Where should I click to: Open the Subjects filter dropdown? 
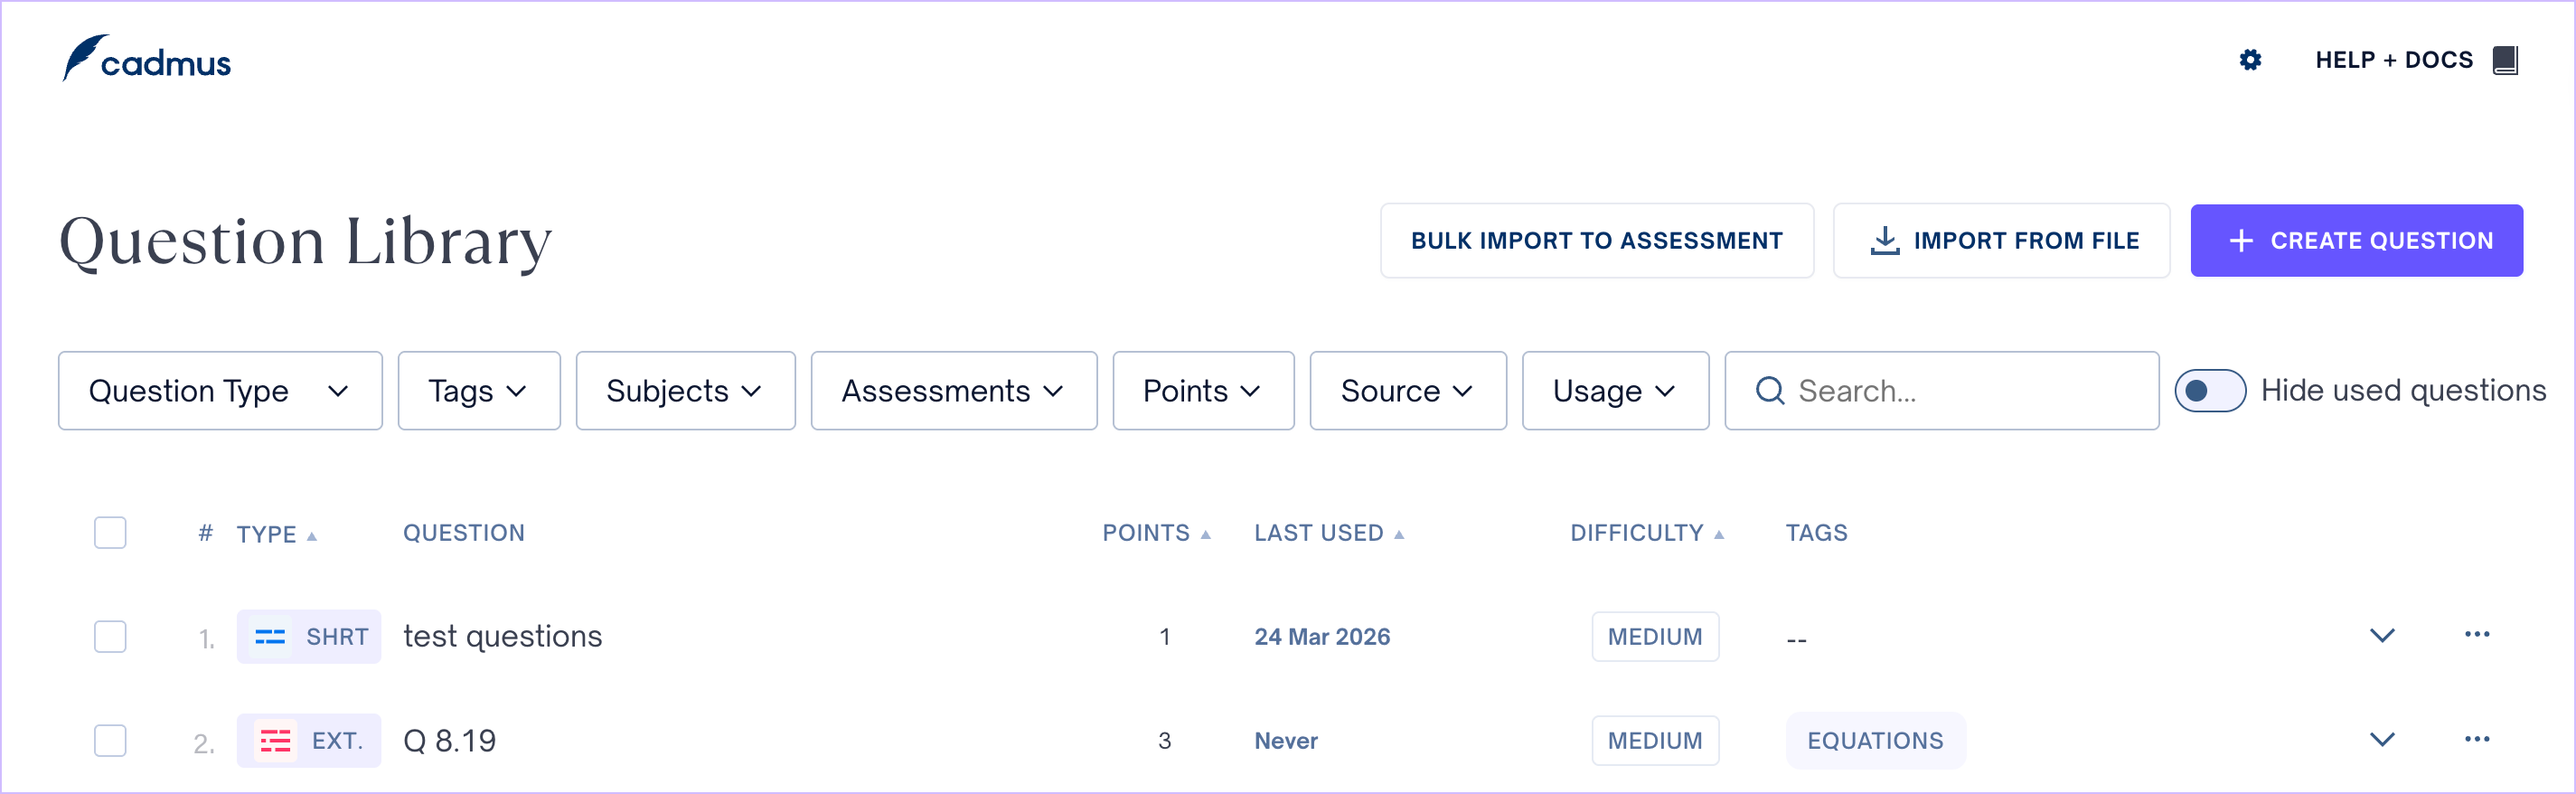685,391
